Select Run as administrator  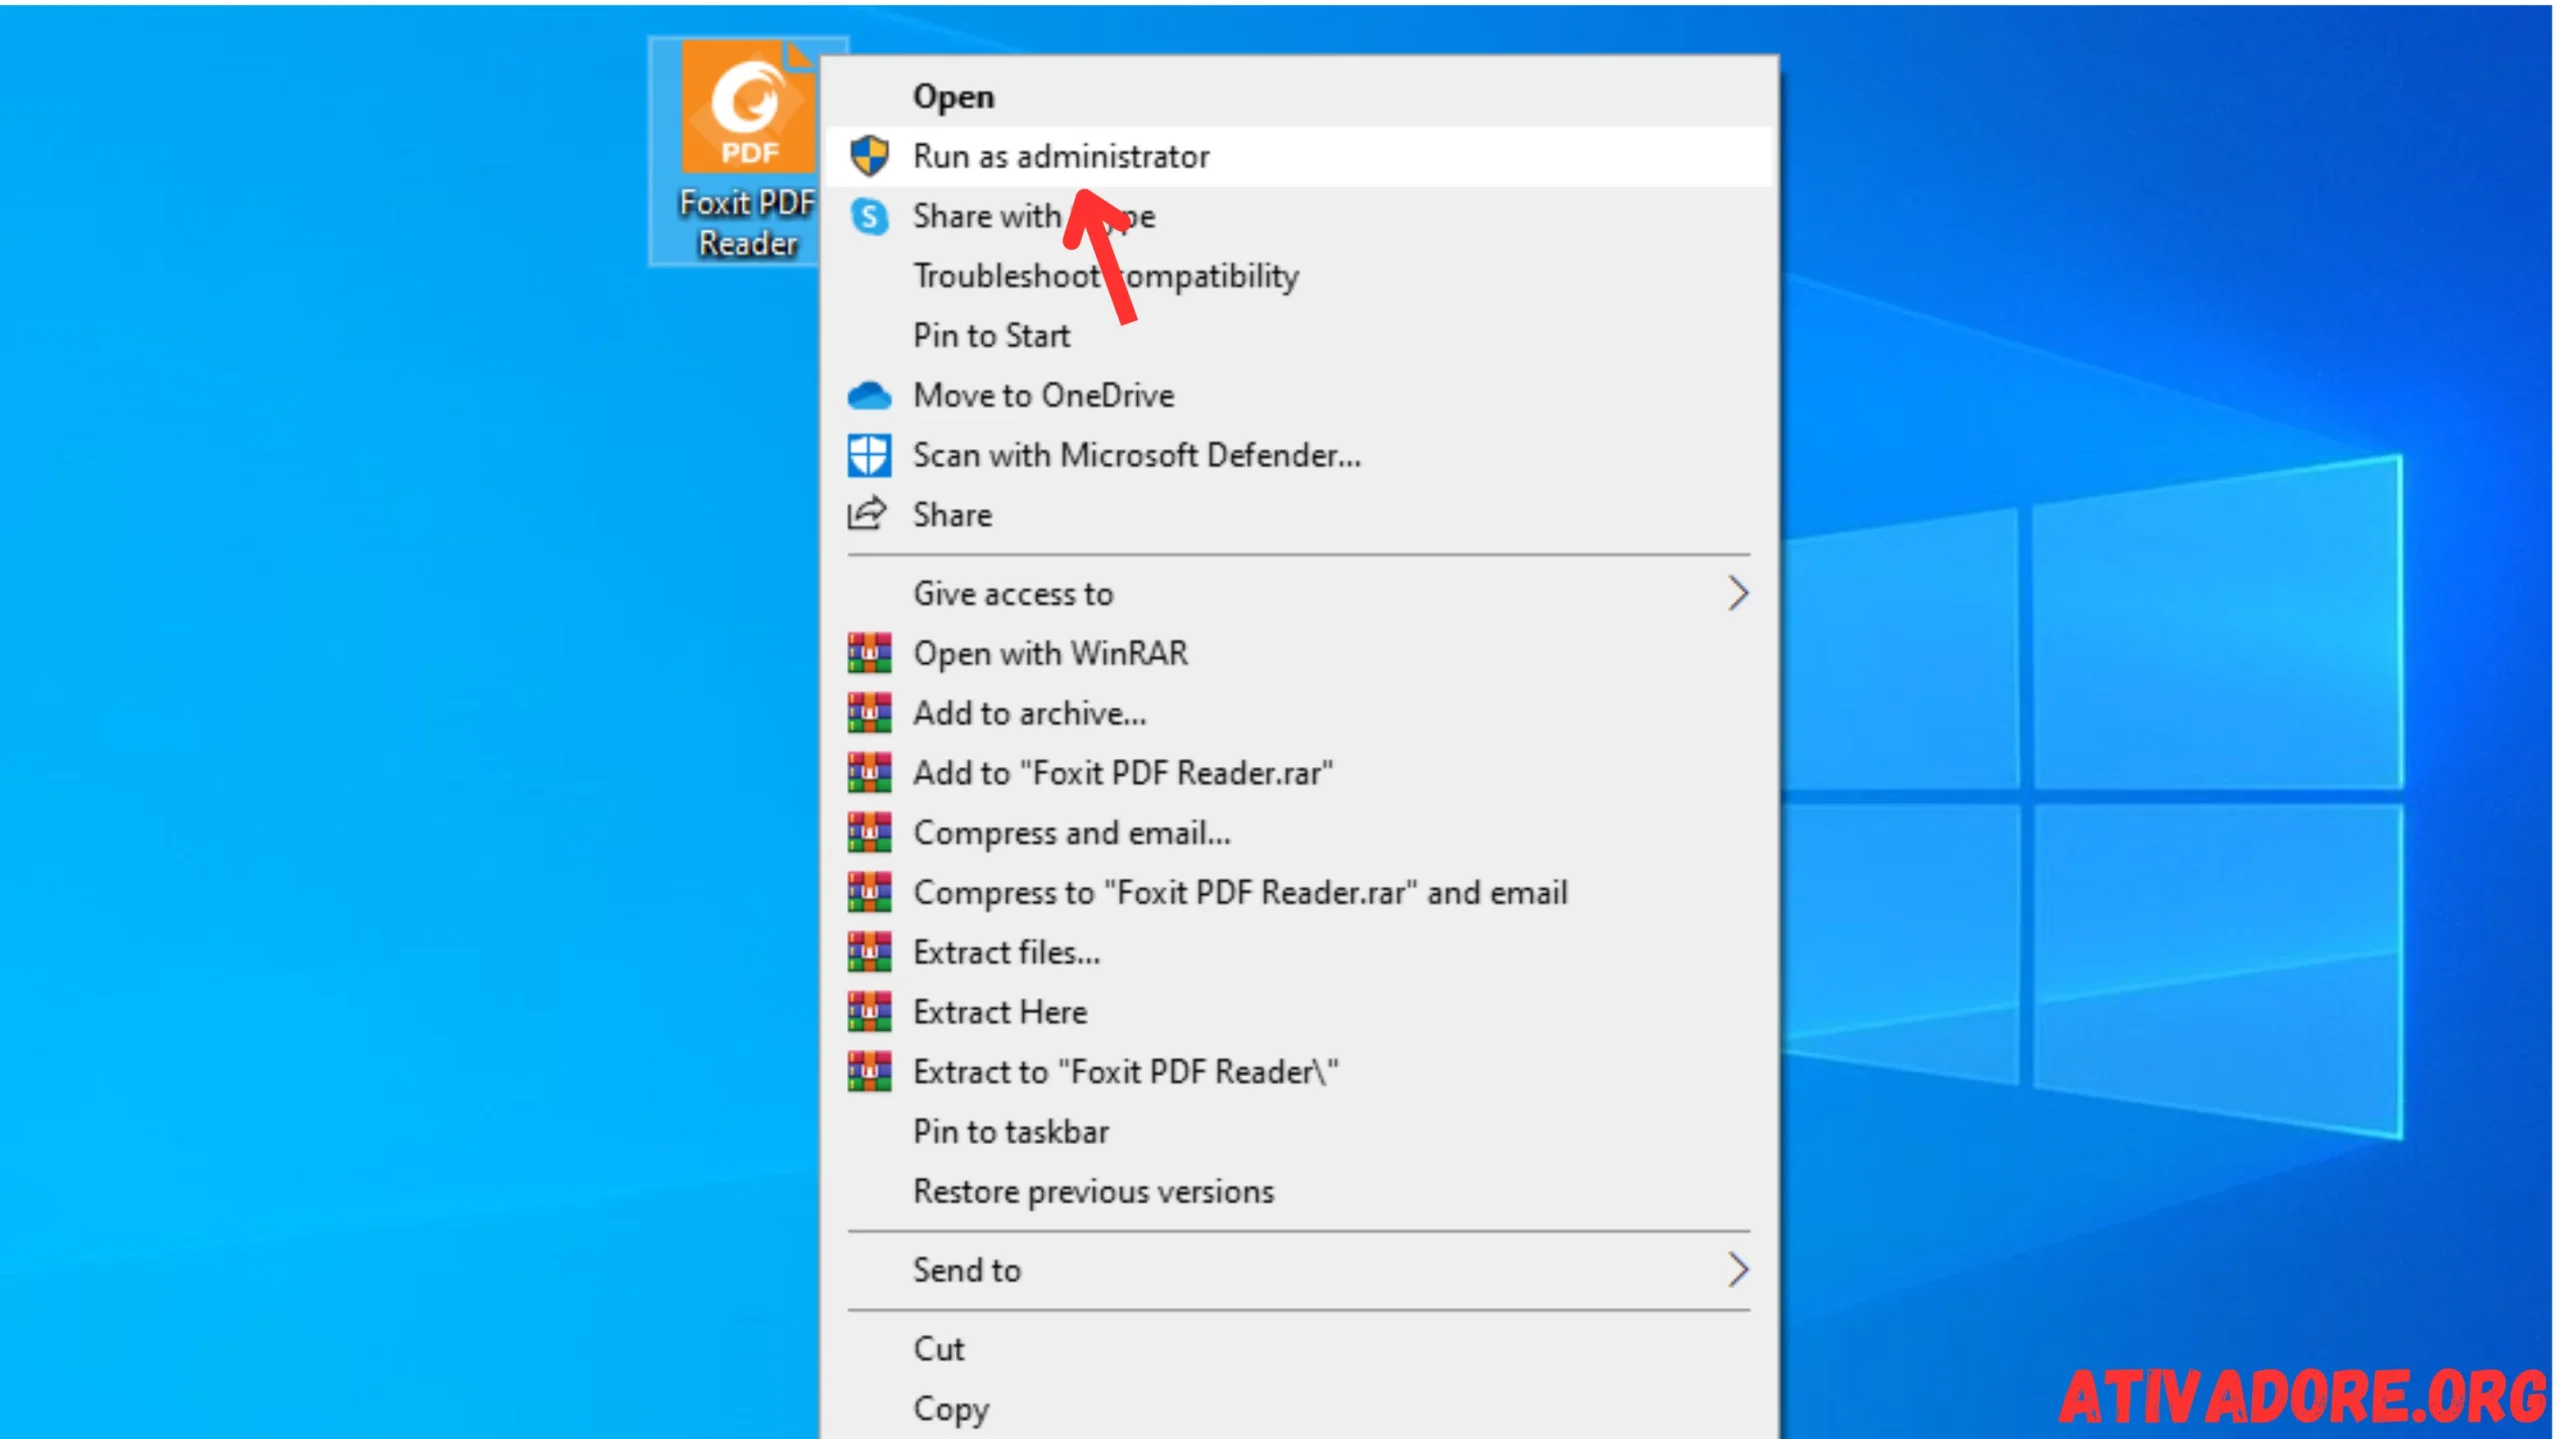1298,156
